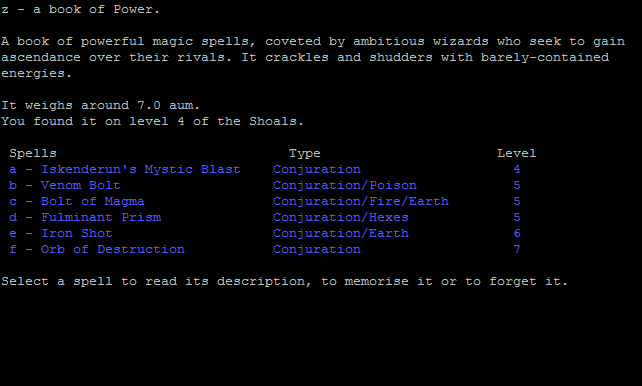This screenshot has height=386, width=642.
Task: Select the Iron Shot spell
Action: click(61, 233)
